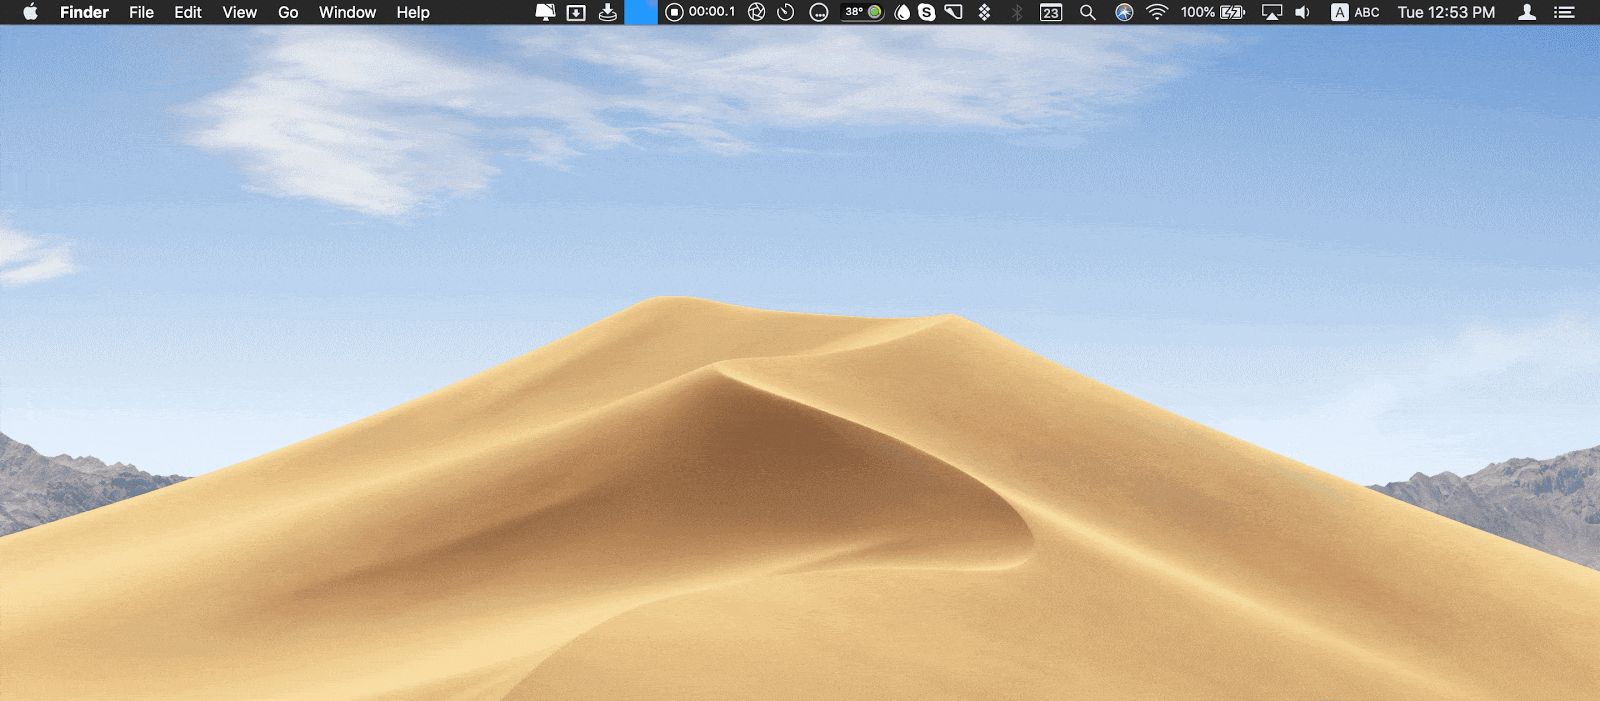Click the Siri icon

tap(1124, 12)
